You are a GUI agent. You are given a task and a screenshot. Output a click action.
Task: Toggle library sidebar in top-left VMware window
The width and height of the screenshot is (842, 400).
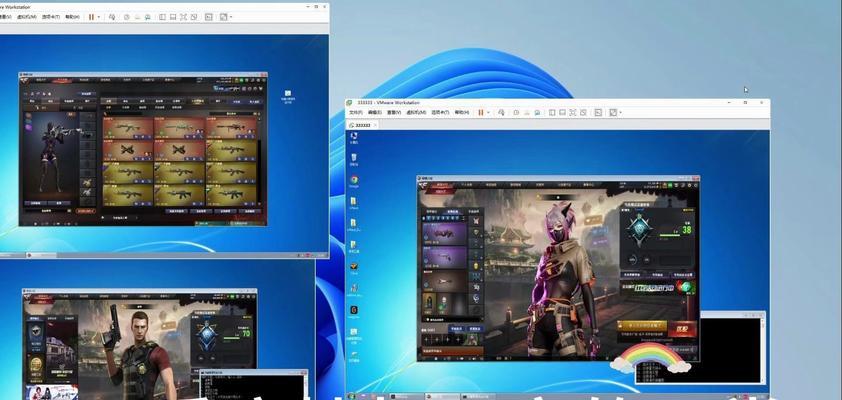pos(162,17)
